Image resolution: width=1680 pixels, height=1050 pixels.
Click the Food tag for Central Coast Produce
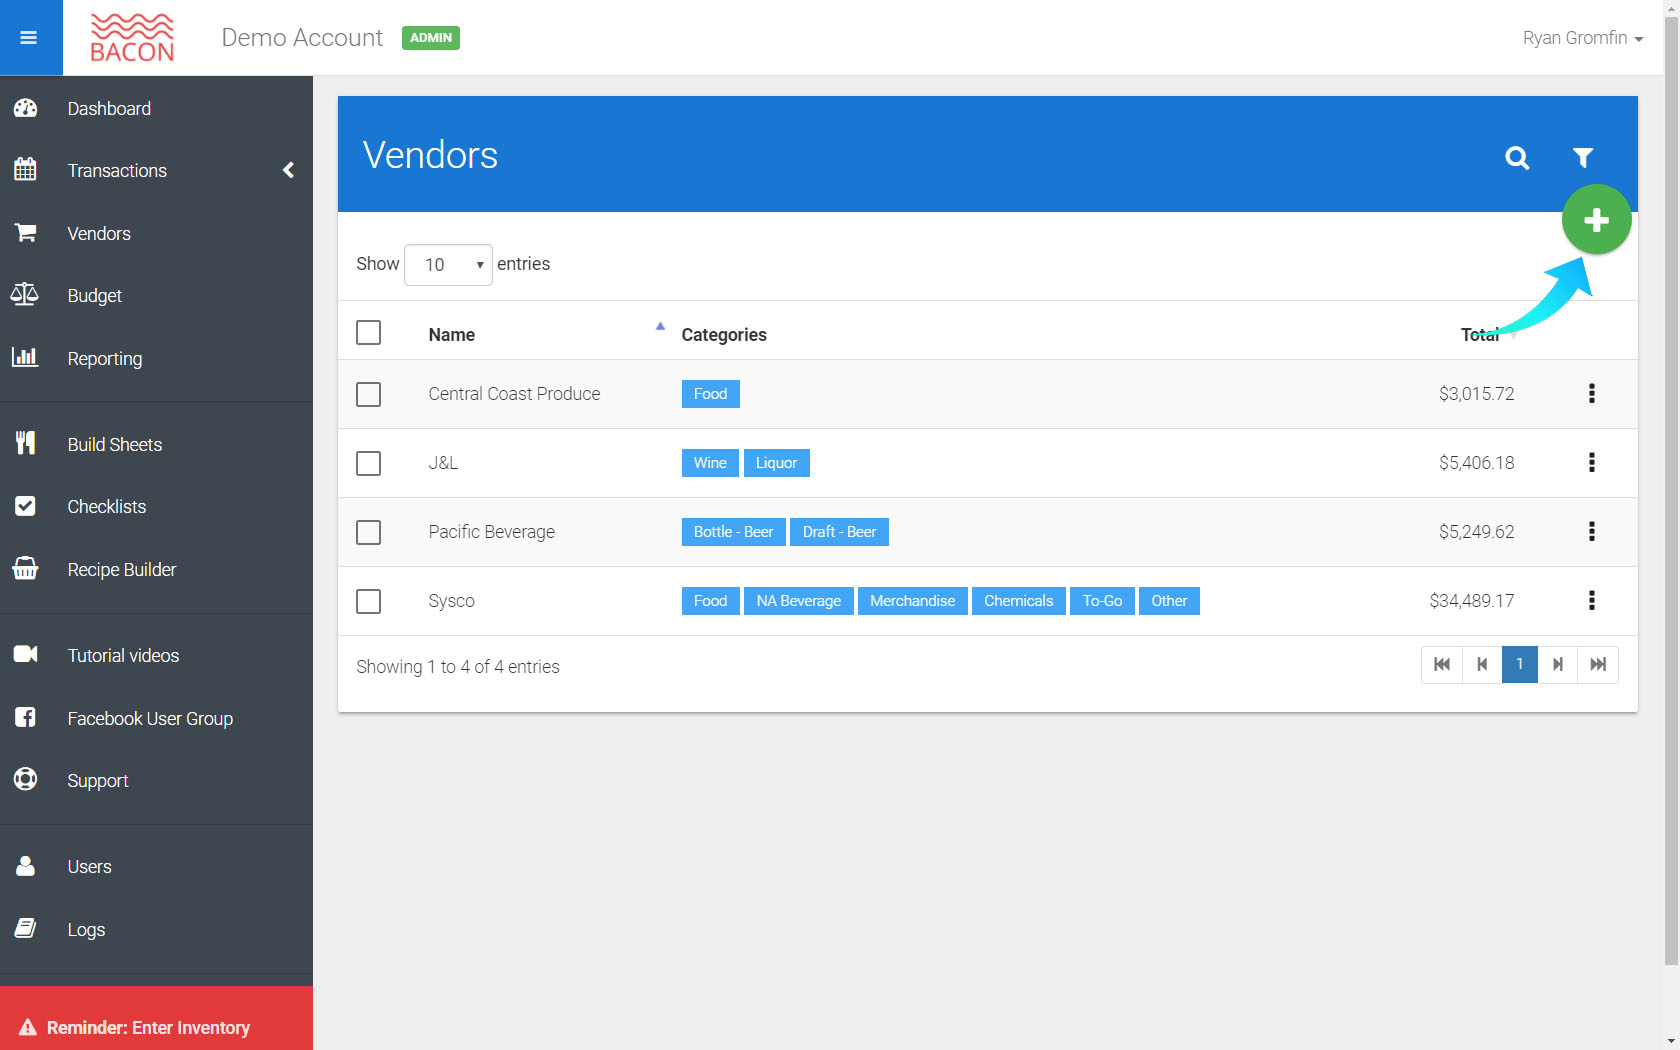click(711, 394)
